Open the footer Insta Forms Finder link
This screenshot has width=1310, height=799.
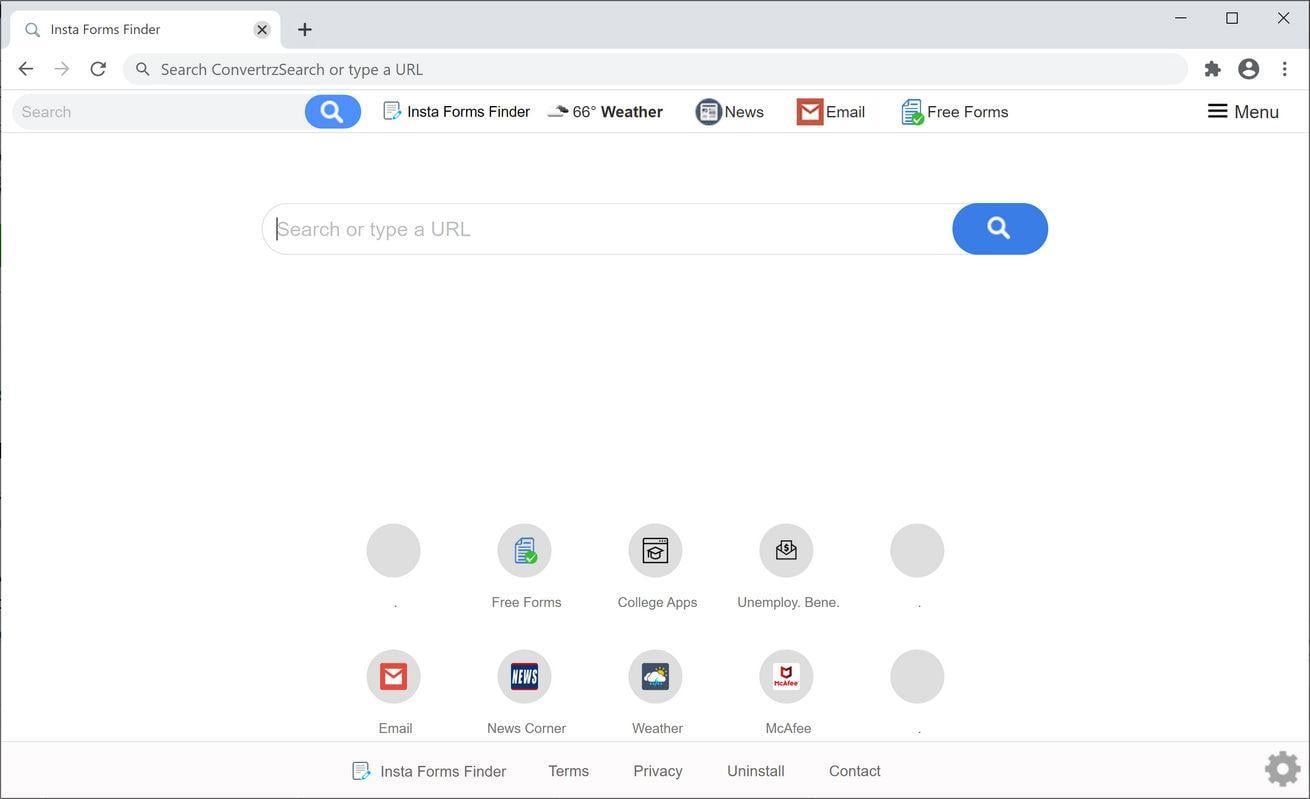[x=429, y=771]
